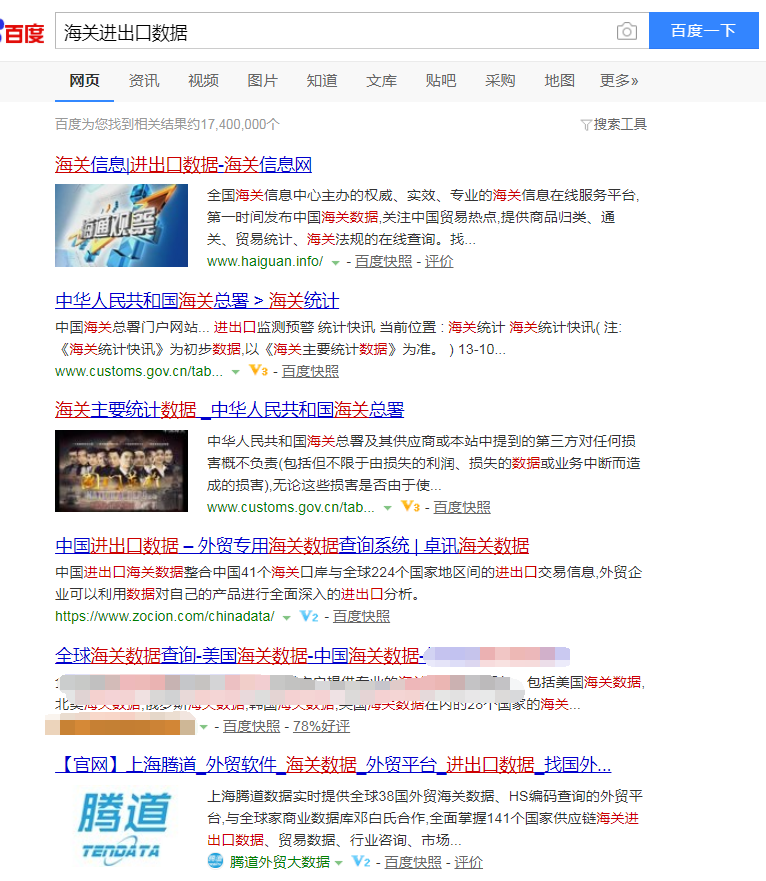
Task: Click the Baidu logo
Action: coord(22,31)
